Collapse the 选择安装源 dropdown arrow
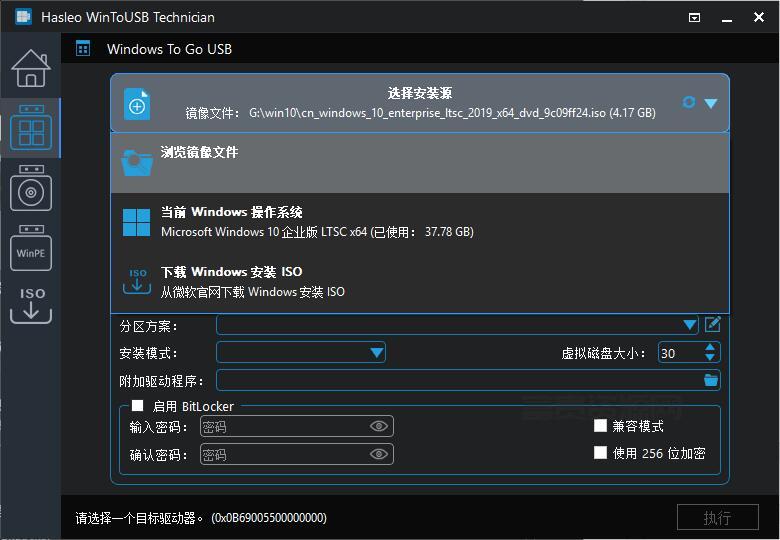This screenshot has height=540, width=780. tap(711, 103)
